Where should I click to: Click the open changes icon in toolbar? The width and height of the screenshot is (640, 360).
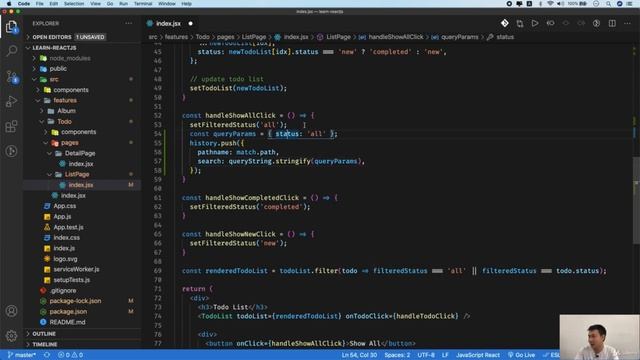(520, 24)
